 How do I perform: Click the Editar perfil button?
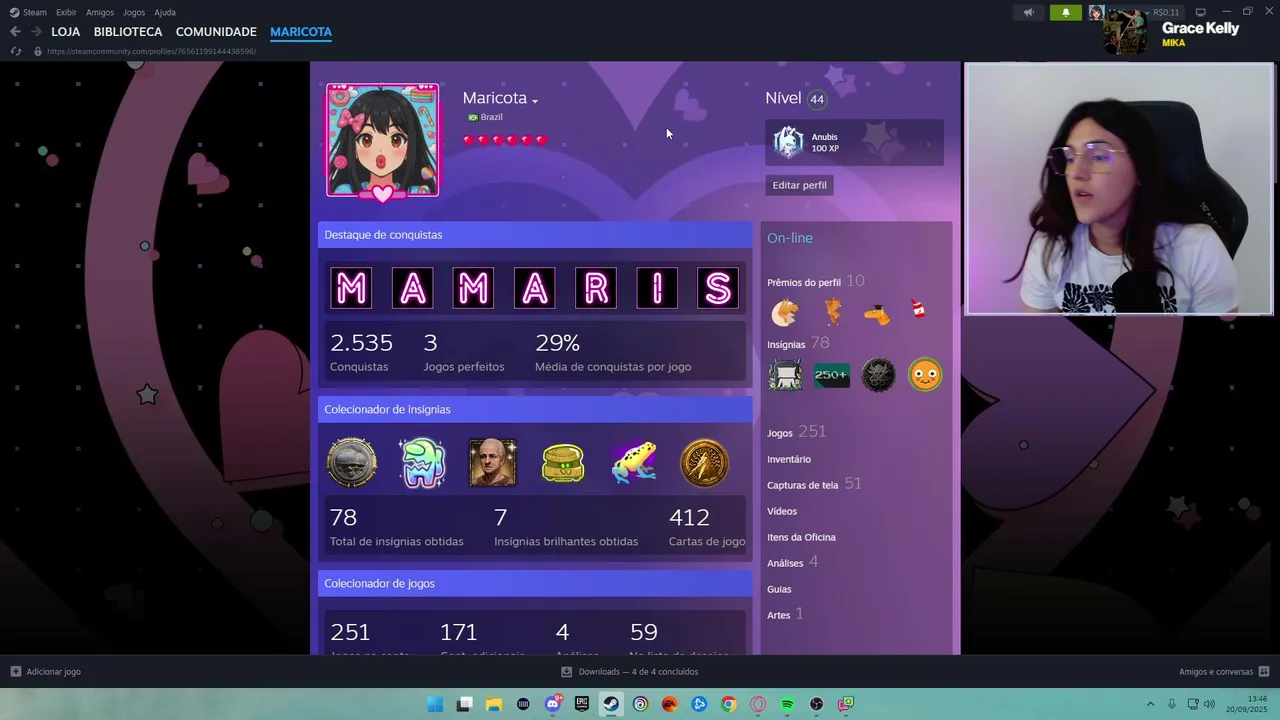point(799,185)
